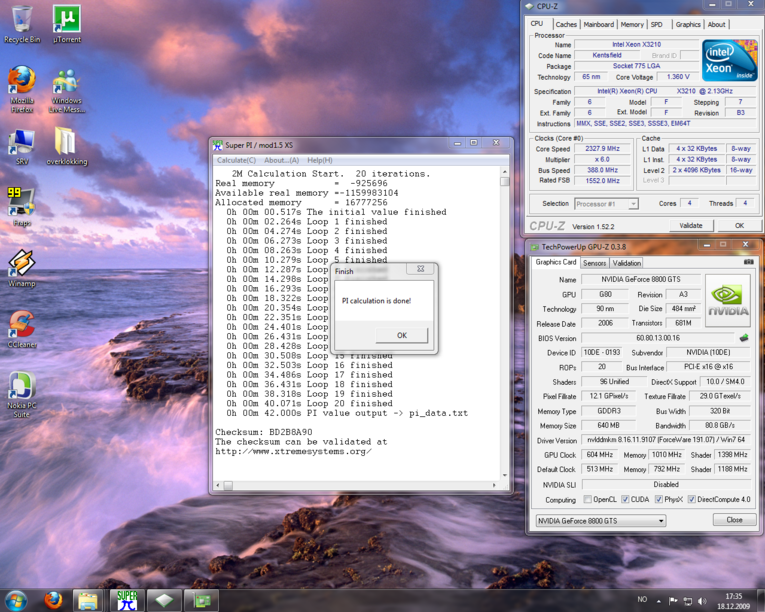Click the Memory Size value 640 MB
765x612 pixels.
pyautogui.click(x=608, y=426)
